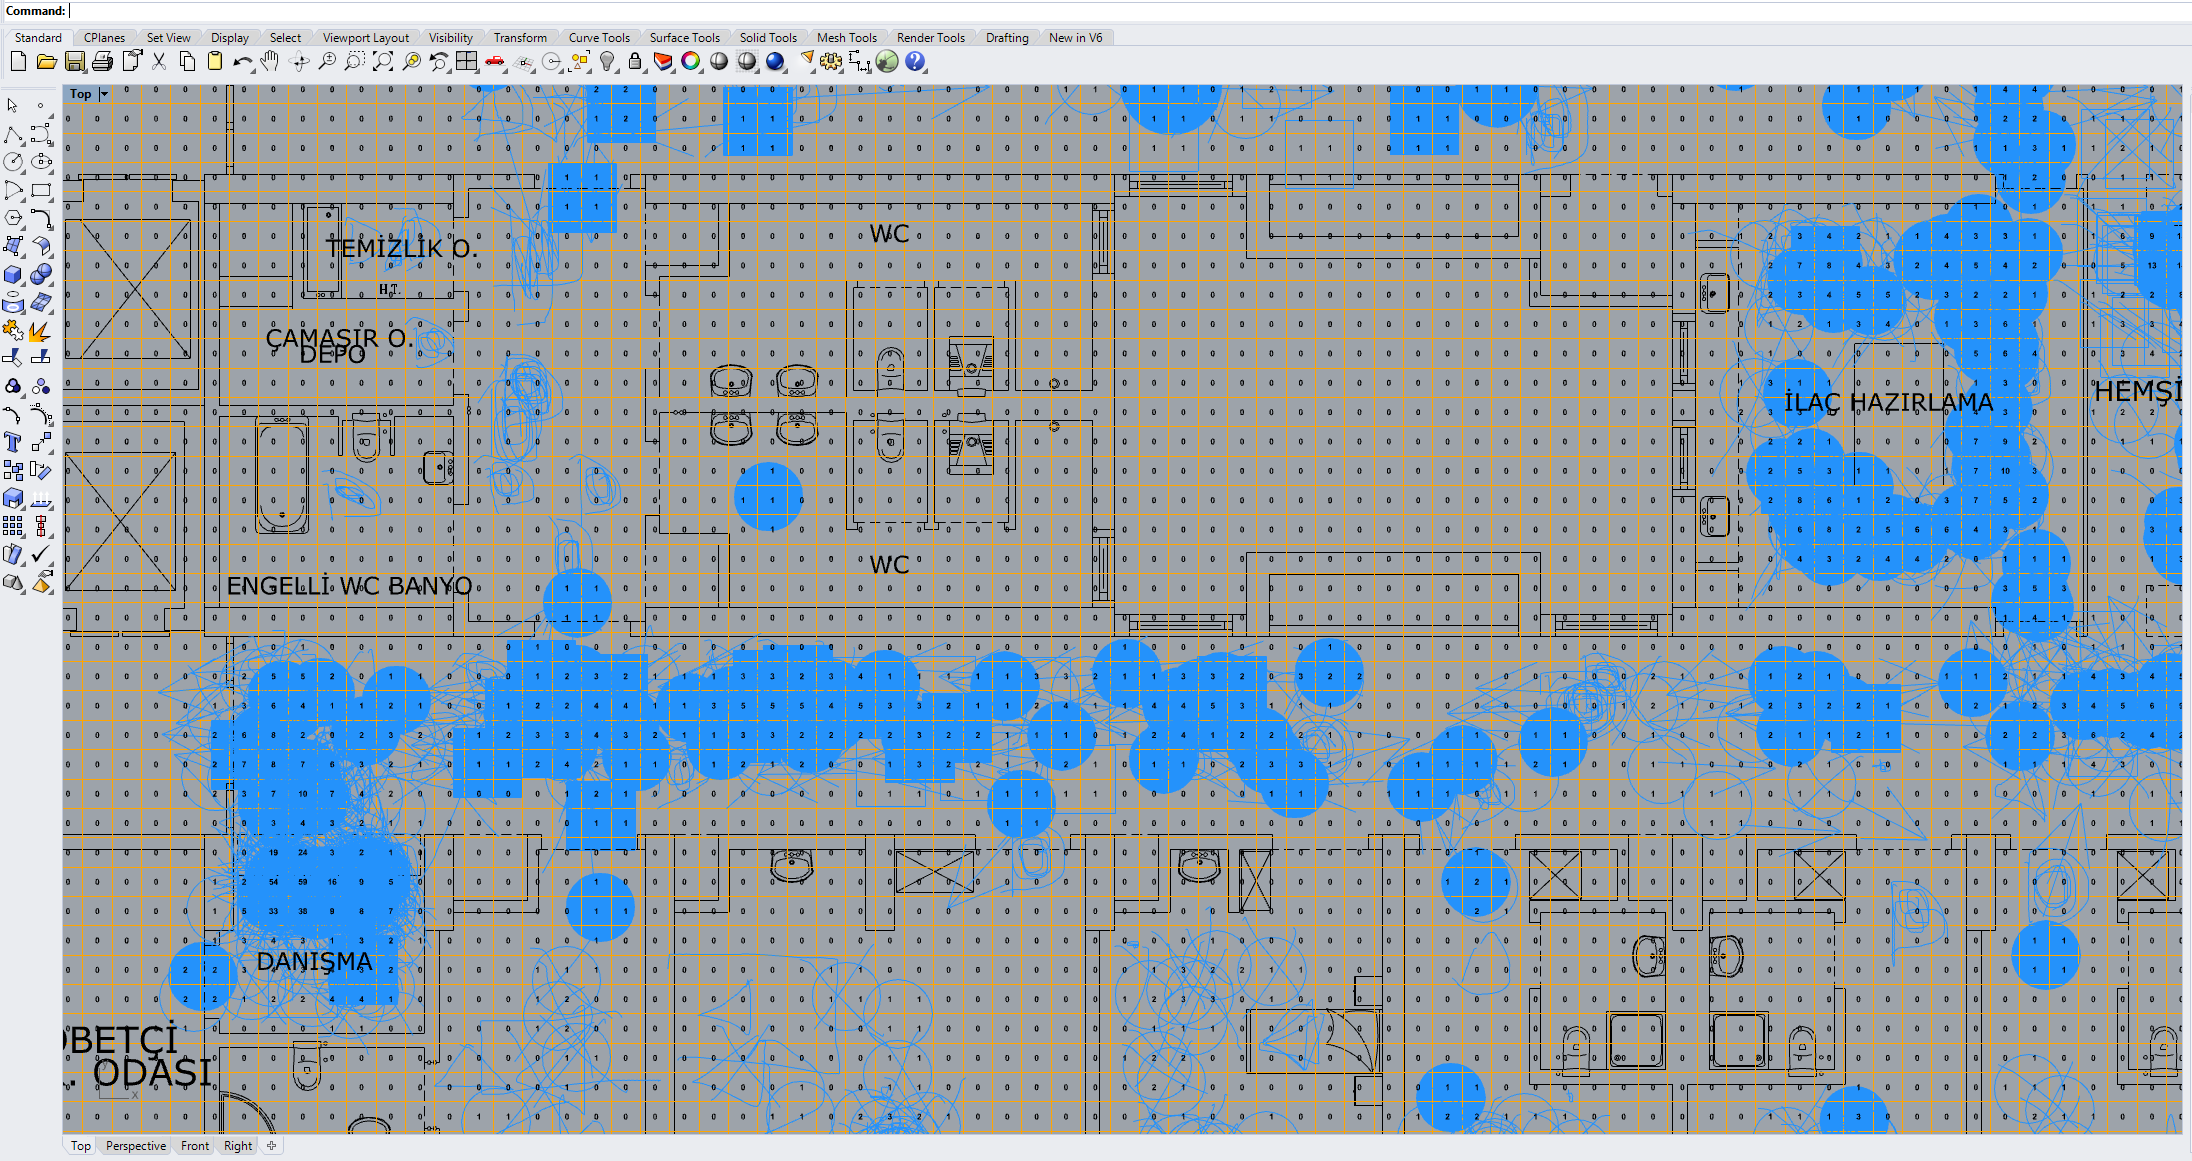Expand the rotate view tool flyout
This screenshot has height=1161, width=2192.
(308, 70)
